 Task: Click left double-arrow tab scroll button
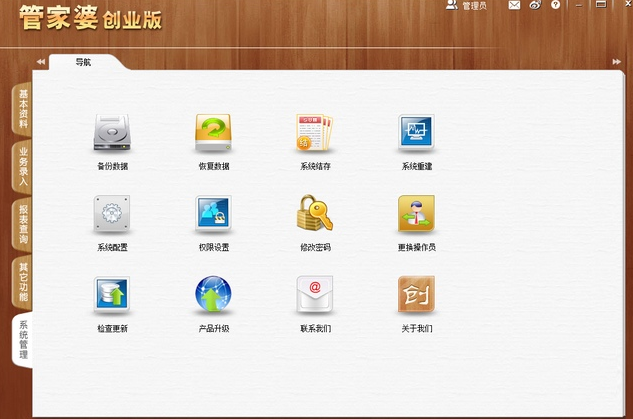coord(40,62)
